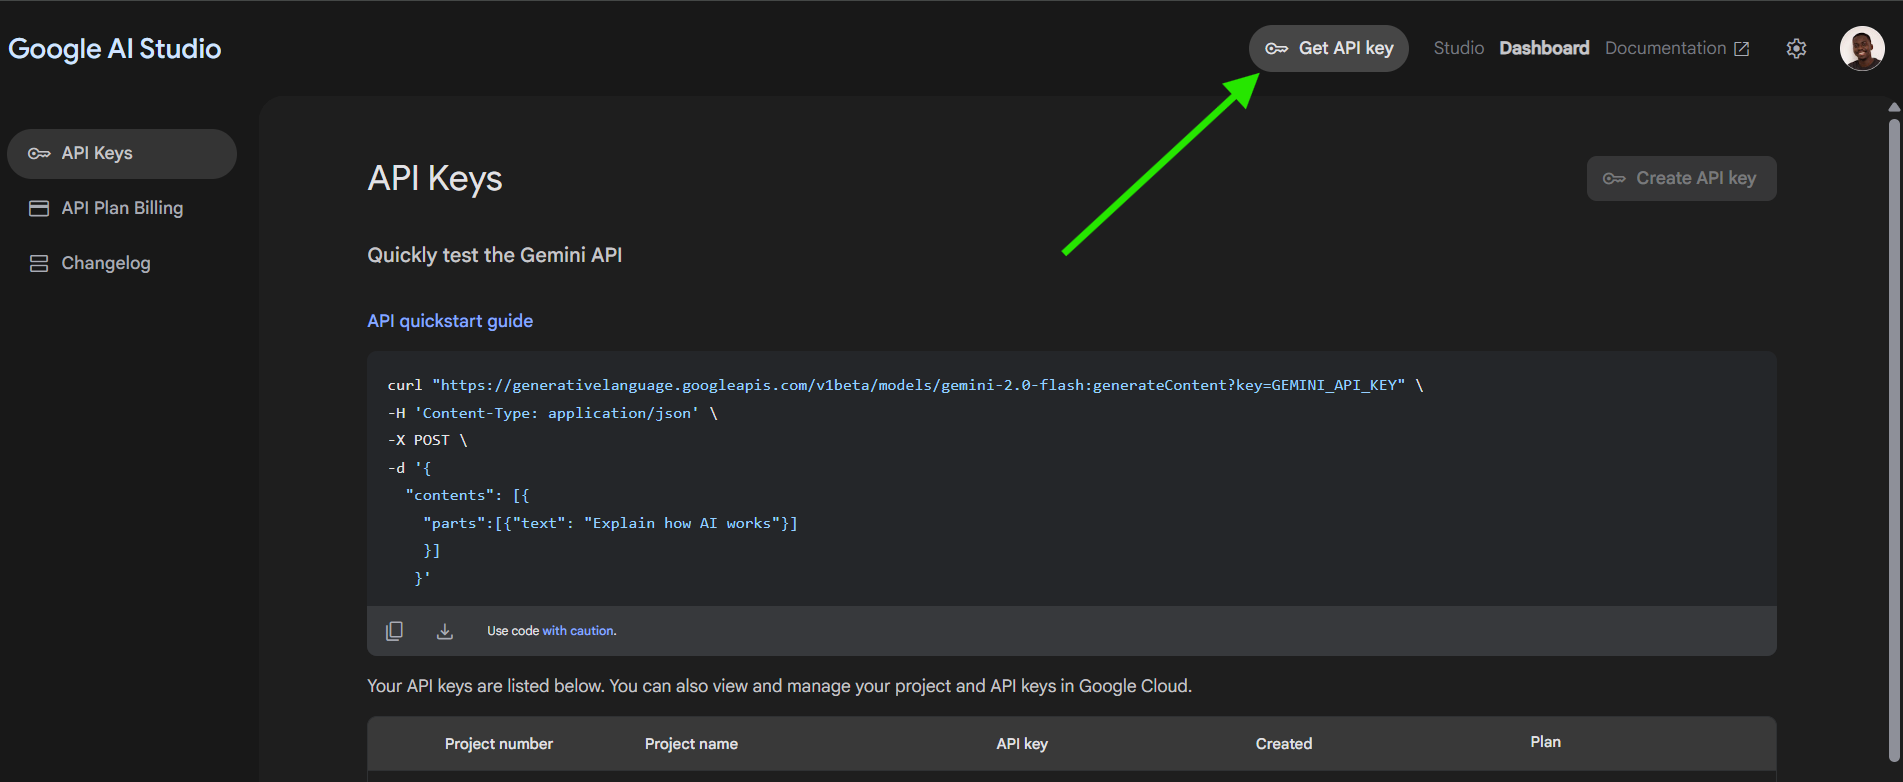Image resolution: width=1903 pixels, height=782 pixels.
Task: Open API Plan Billing in the sidebar
Action: (121, 208)
